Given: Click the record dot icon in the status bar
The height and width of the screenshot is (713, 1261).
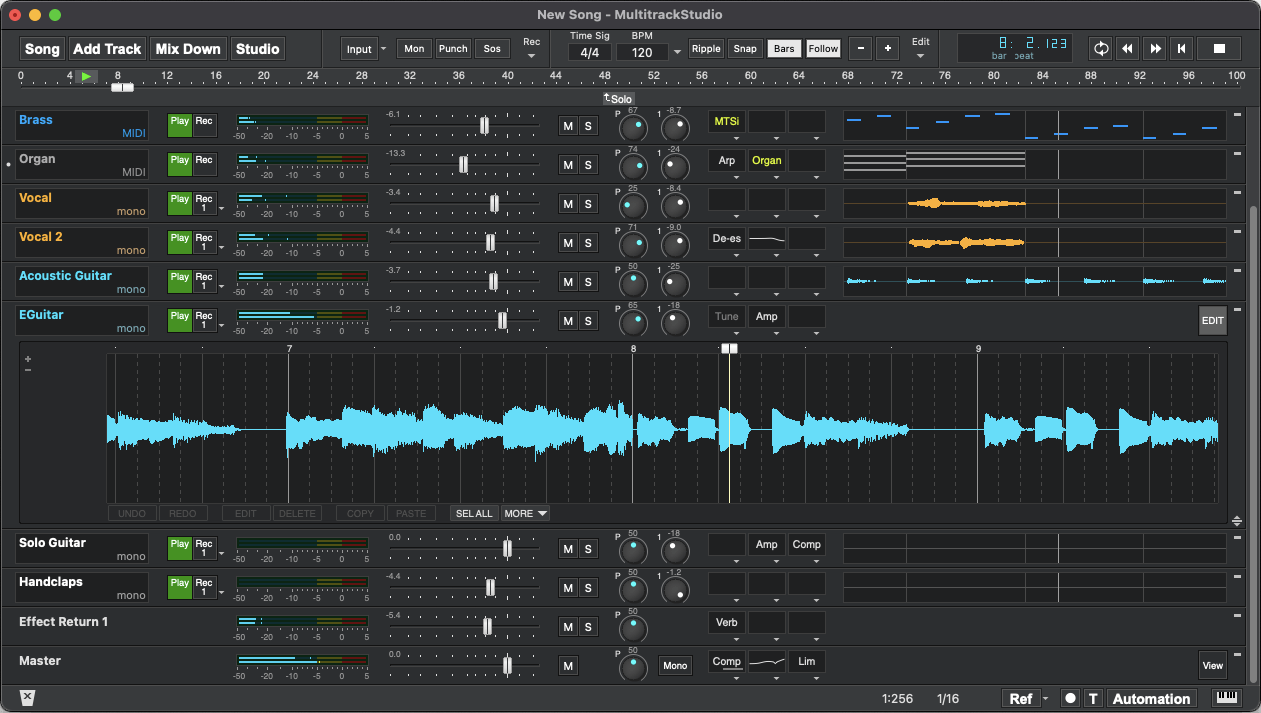Looking at the screenshot, I should coord(1070,698).
